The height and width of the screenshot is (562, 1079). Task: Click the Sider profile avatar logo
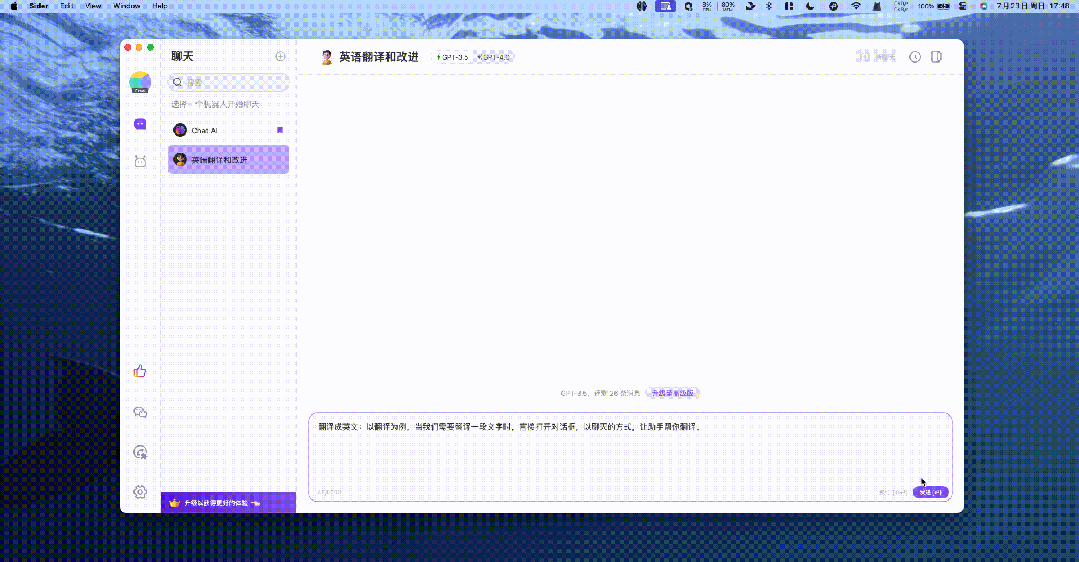click(140, 83)
